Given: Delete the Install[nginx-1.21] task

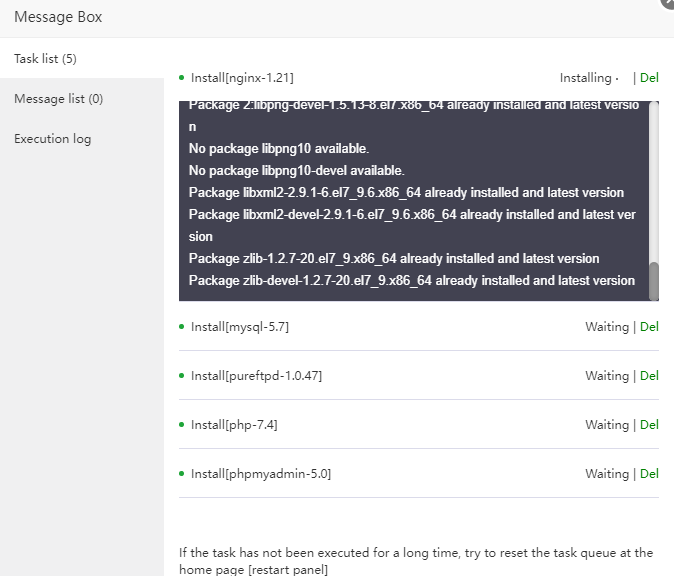Looking at the screenshot, I should tap(649, 78).
